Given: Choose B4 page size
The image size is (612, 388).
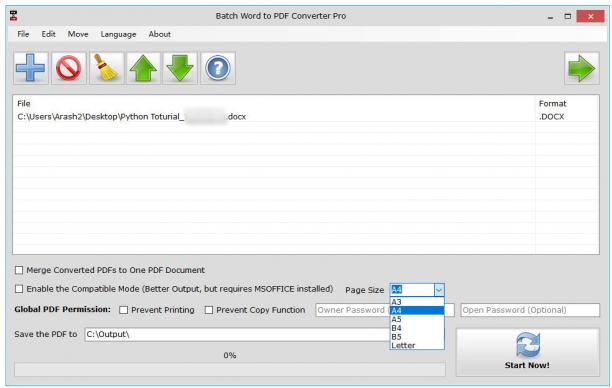Looking at the screenshot, I should tap(417, 328).
